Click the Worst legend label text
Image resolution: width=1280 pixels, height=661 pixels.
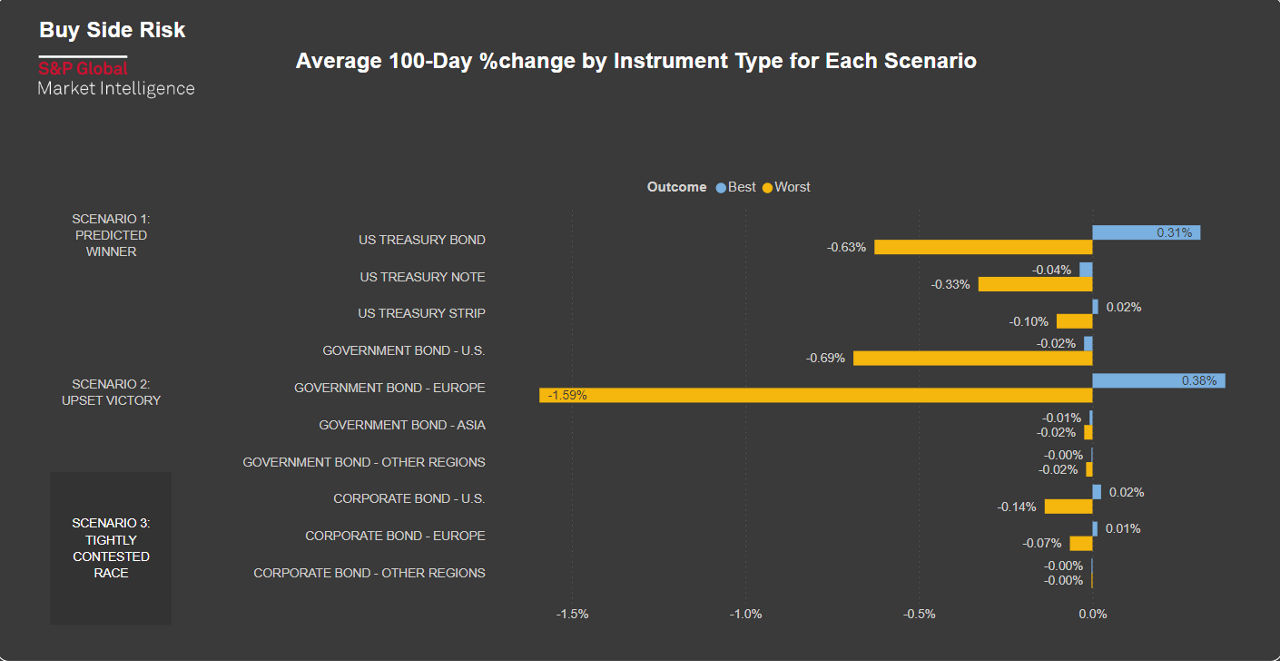(x=792, y=187)
